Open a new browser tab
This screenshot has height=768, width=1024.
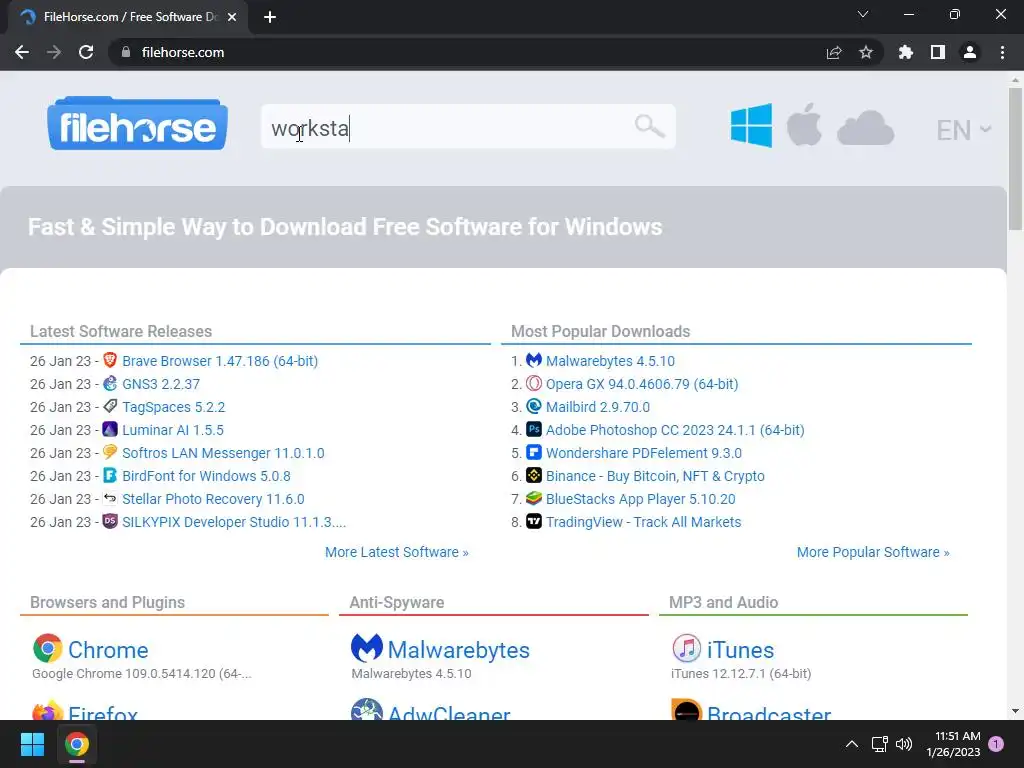[x=270, y=17]
